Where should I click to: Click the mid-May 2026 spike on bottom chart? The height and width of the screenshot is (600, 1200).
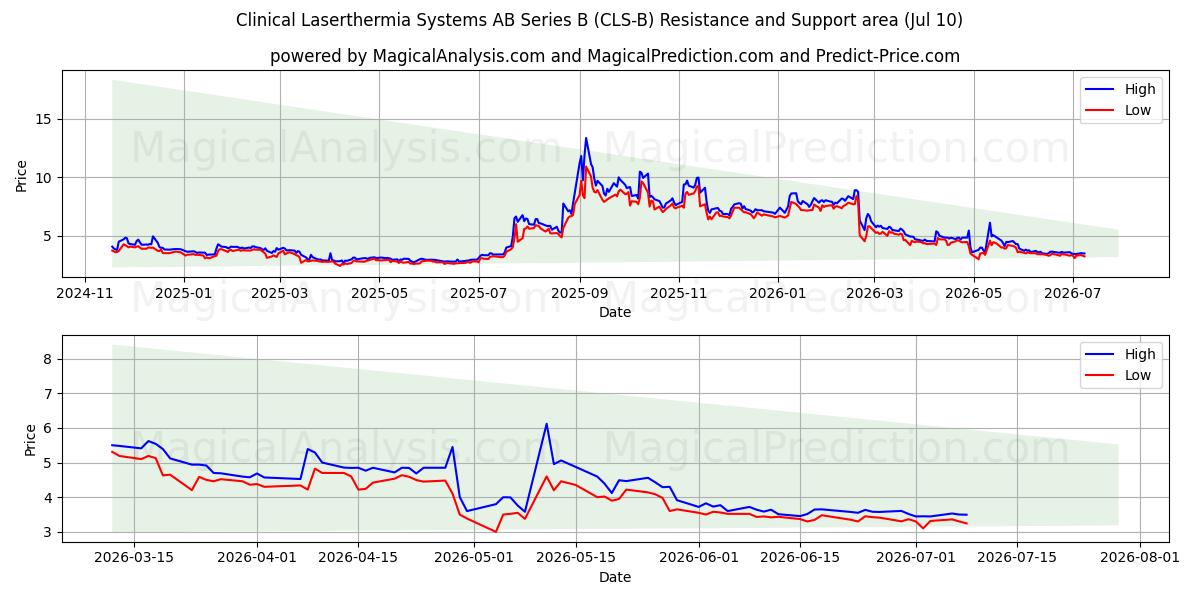546,424
